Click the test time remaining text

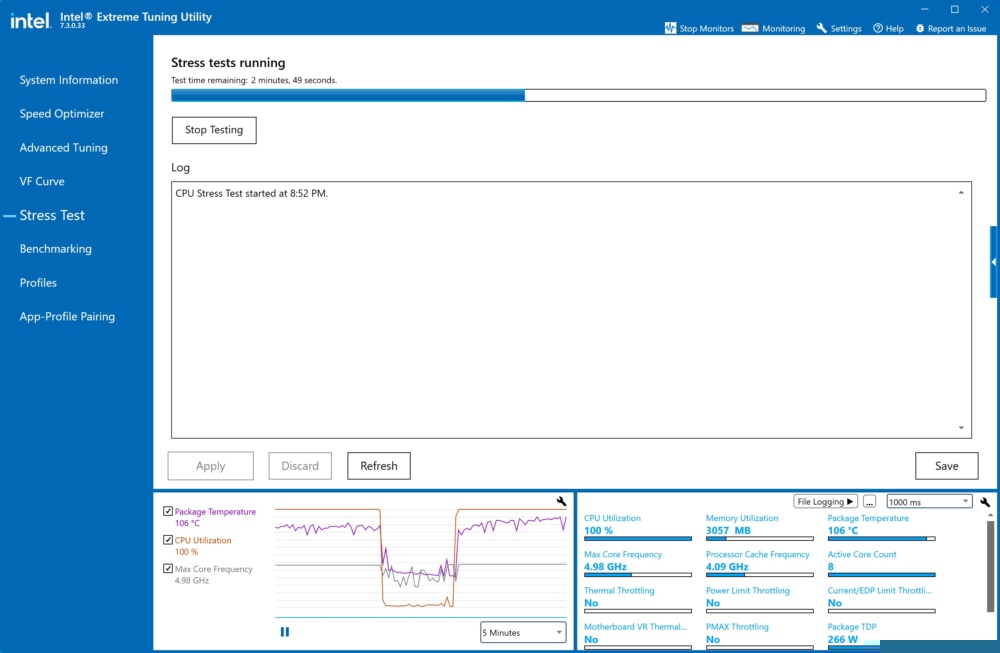coord(254,80)
